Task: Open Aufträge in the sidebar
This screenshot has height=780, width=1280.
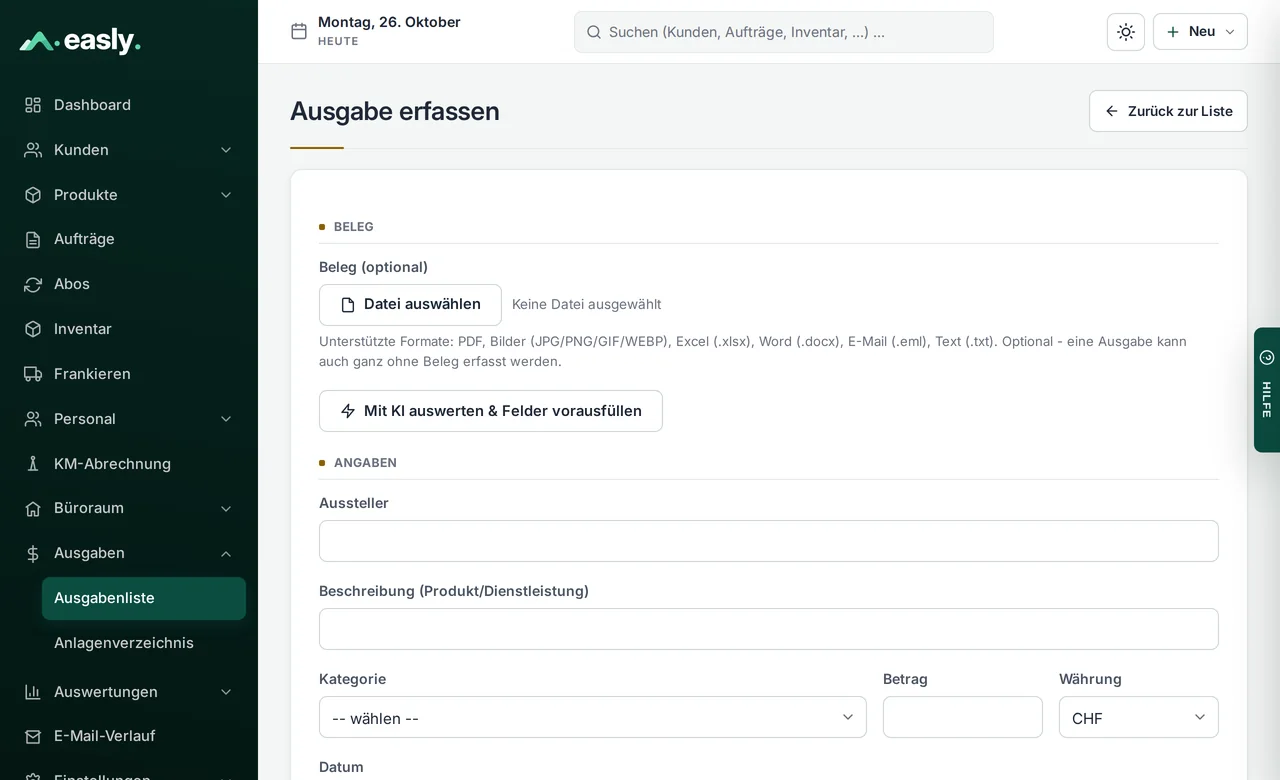Action: tap(129, 239)
